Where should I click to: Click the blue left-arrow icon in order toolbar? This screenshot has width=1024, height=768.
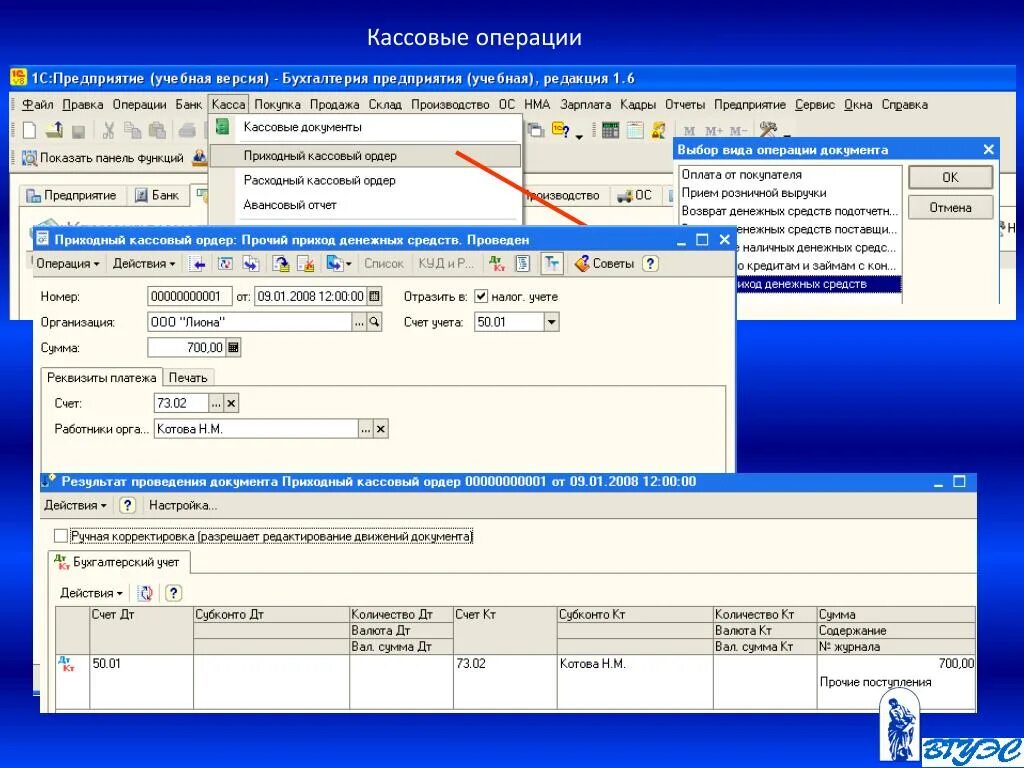(198, 264)
